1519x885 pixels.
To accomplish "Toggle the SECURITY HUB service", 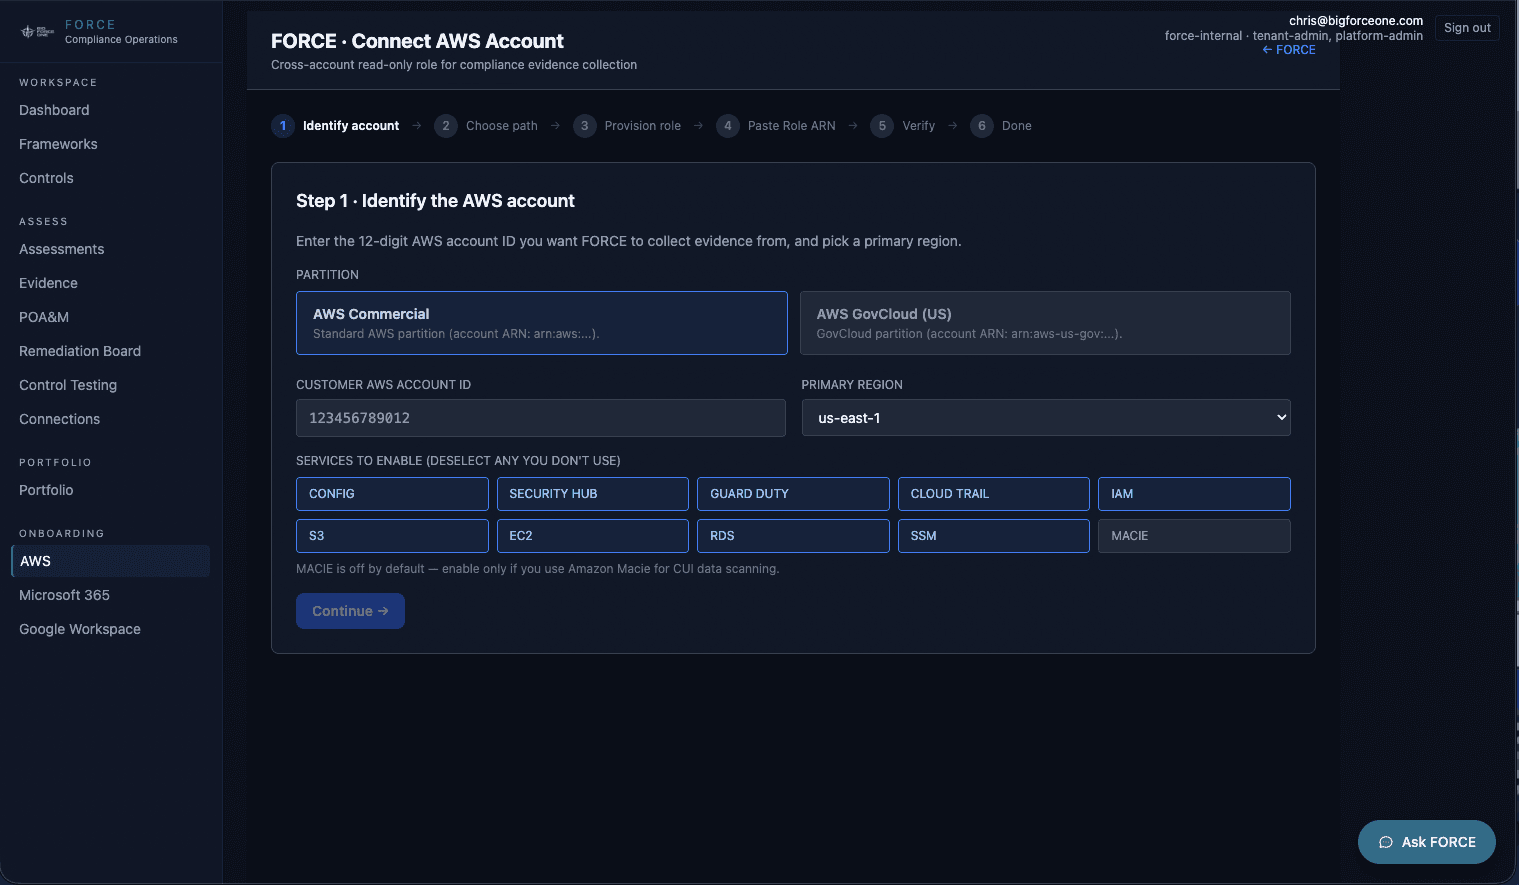I will (593, 494).
